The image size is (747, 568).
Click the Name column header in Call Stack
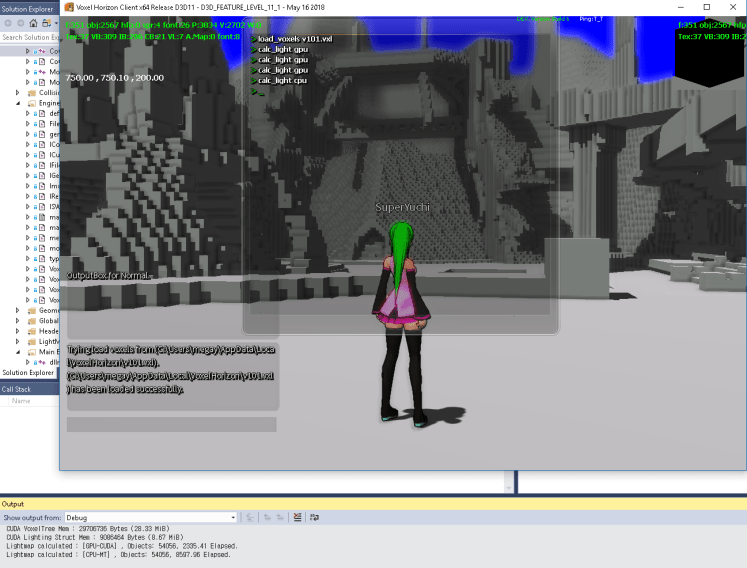[x=21, y=401]
